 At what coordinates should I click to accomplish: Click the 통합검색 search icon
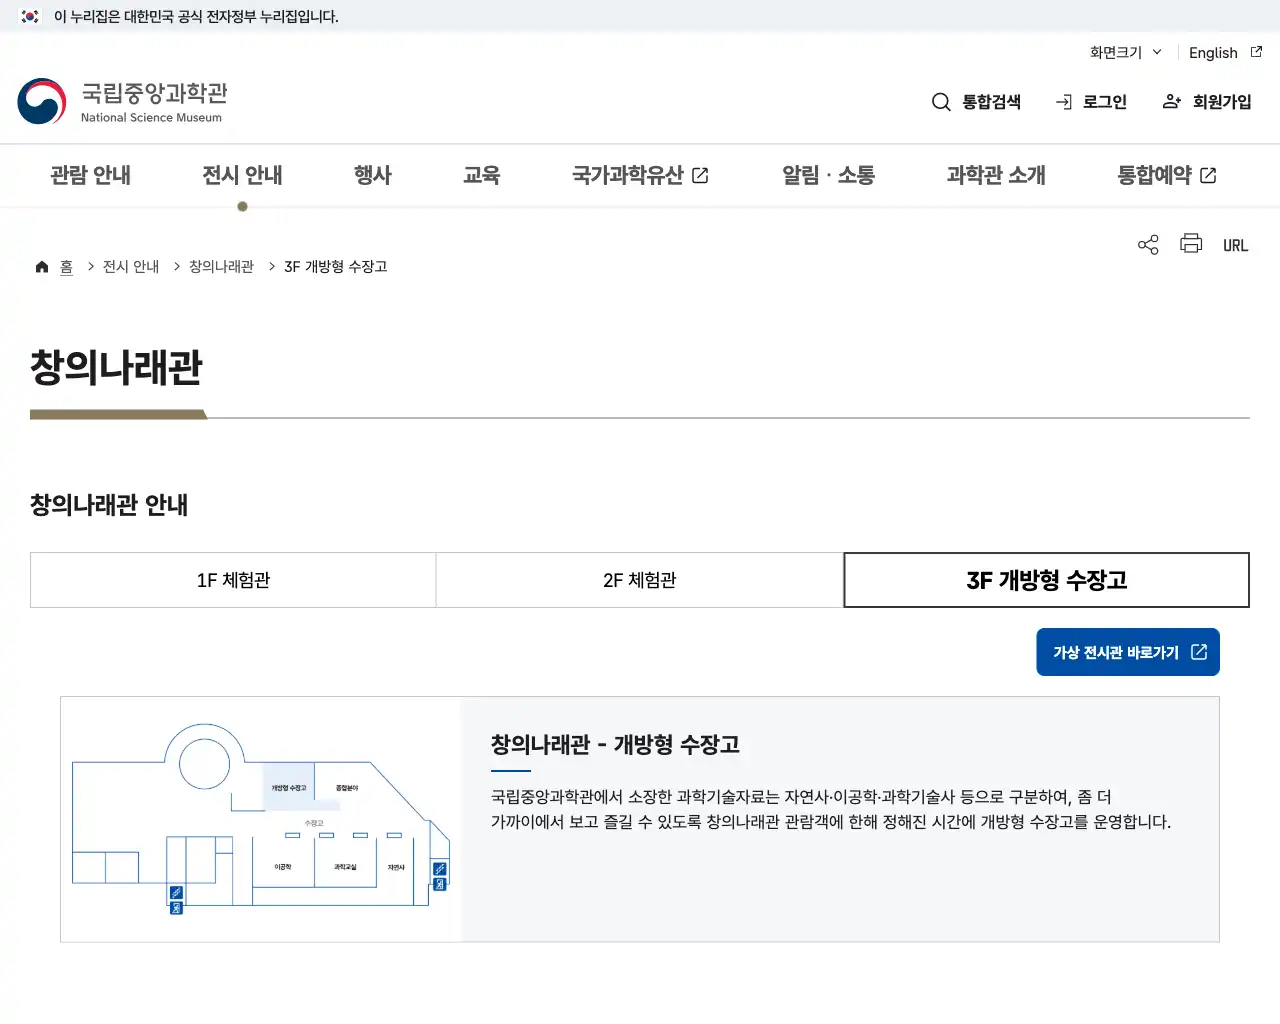tap(941, 101)
